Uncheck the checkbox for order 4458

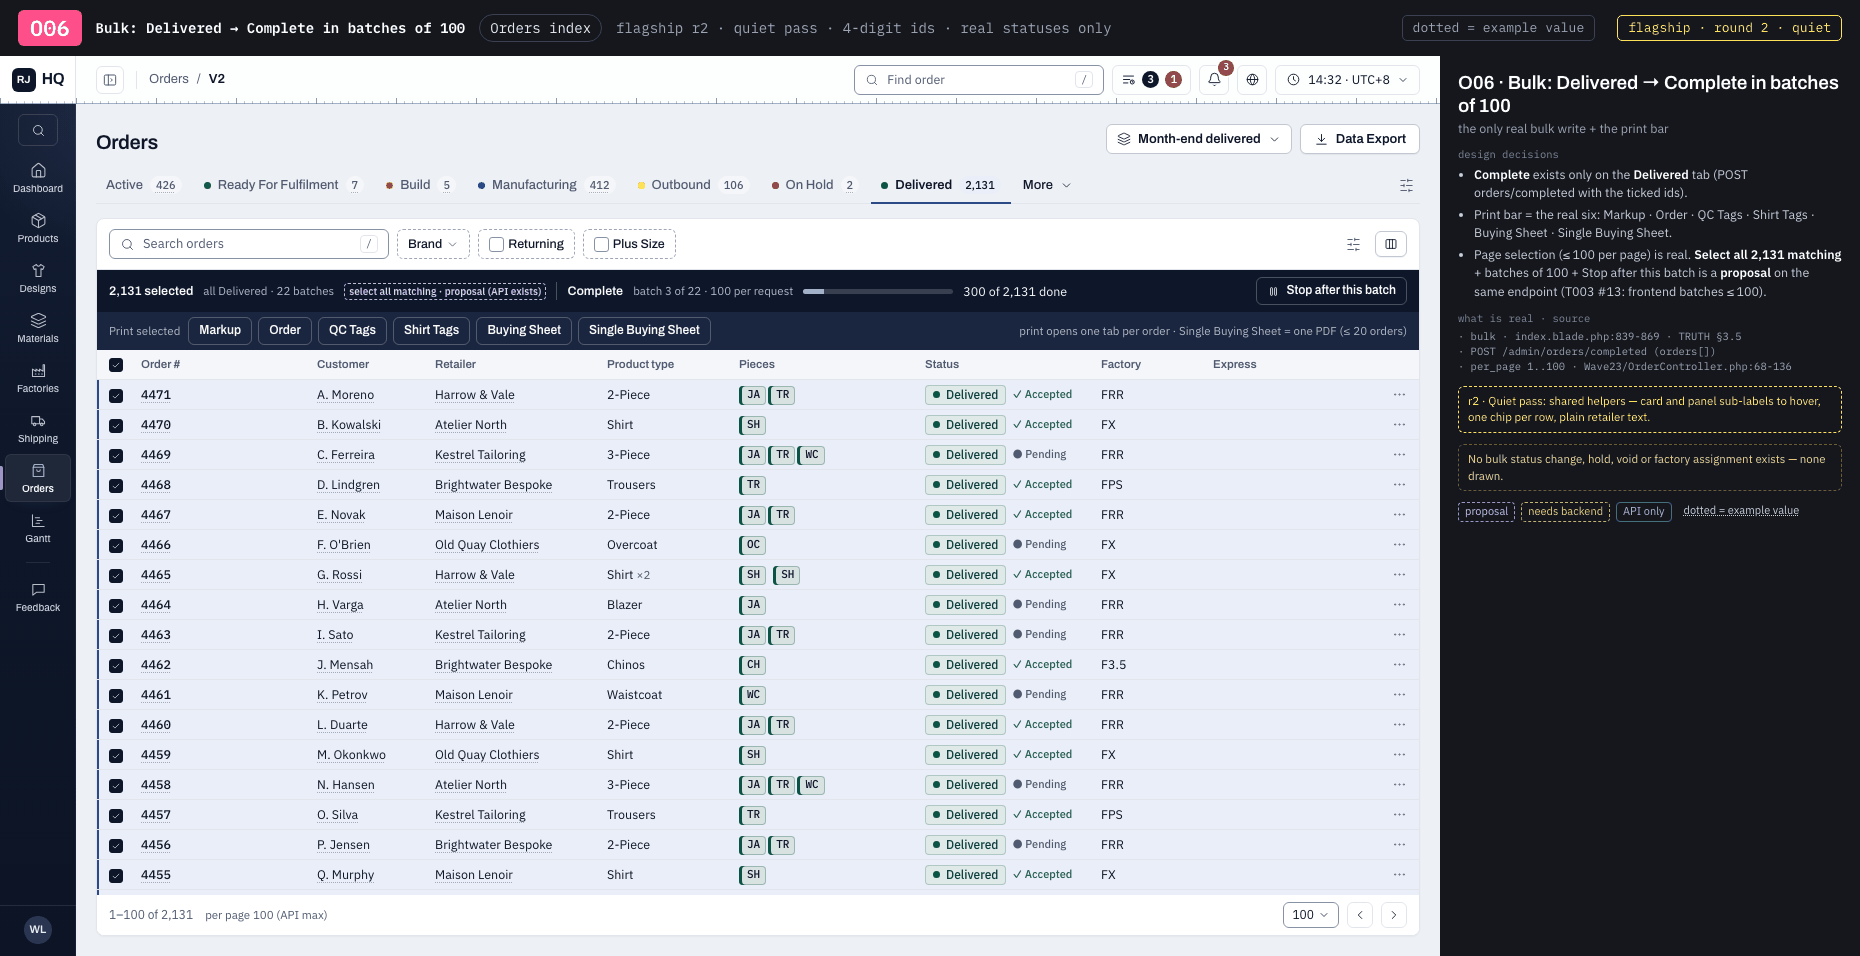point(116,785)
